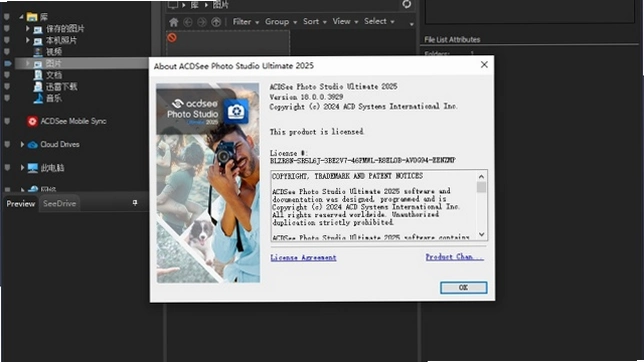644x362 pixels.
Task: Click inside the copyright notices text box
Action: pyautogui.click(x=374, y=205)
